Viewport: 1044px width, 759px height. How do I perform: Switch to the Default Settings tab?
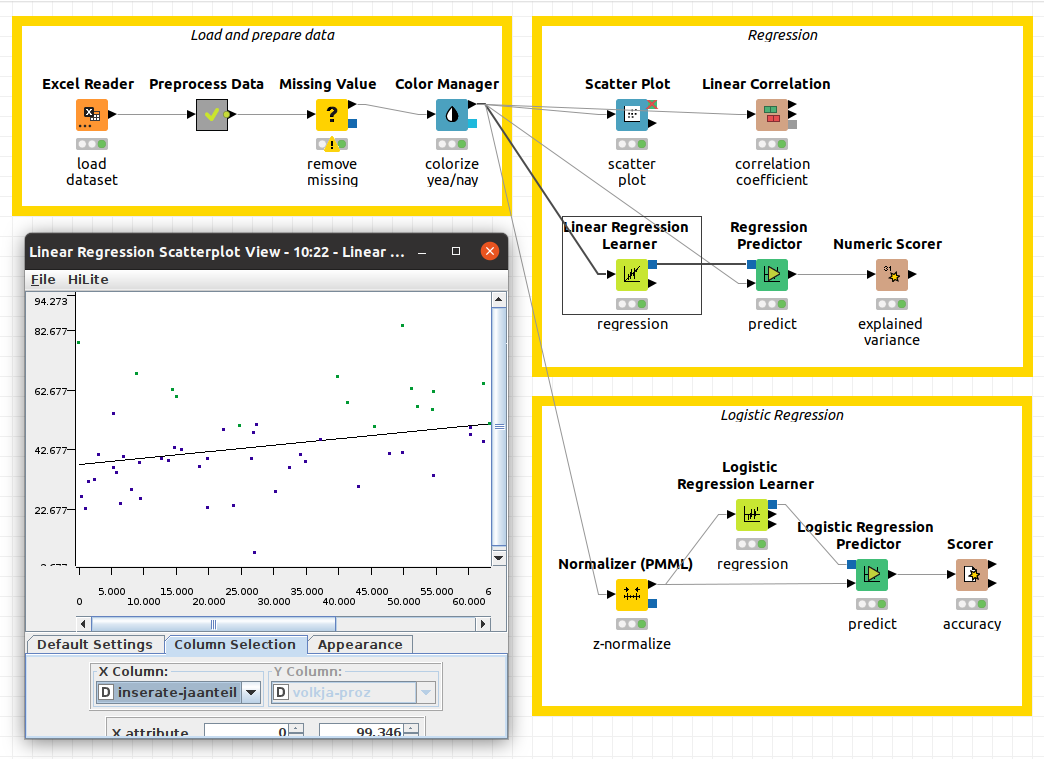click(x=95, y=645)
